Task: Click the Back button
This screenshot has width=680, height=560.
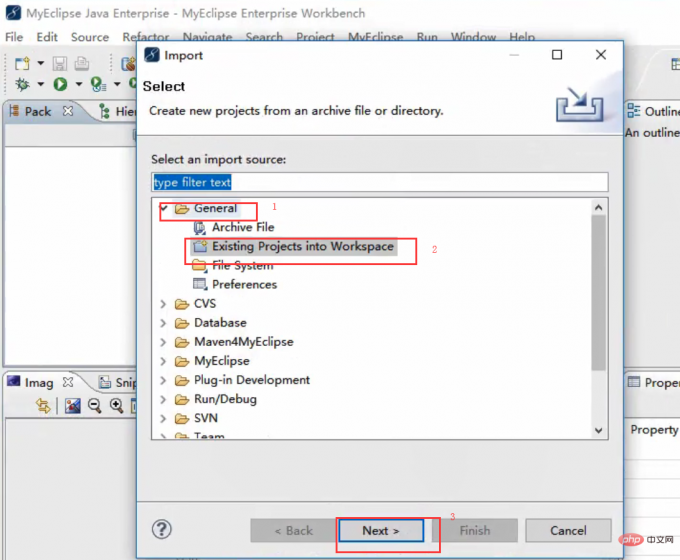Action: [x=293, y=531]
